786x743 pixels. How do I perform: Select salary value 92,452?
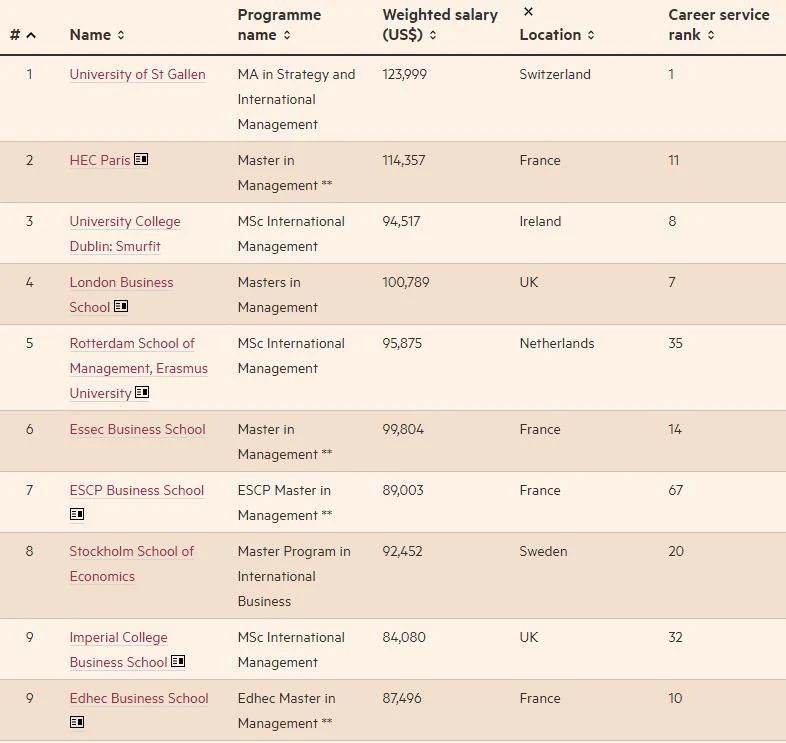tap(403, 551)
